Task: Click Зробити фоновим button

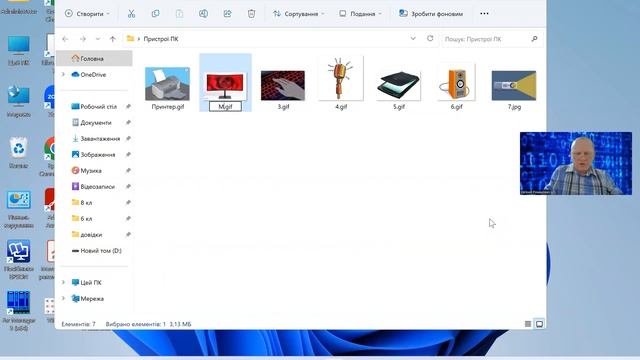Action: [x=431, y=13]
